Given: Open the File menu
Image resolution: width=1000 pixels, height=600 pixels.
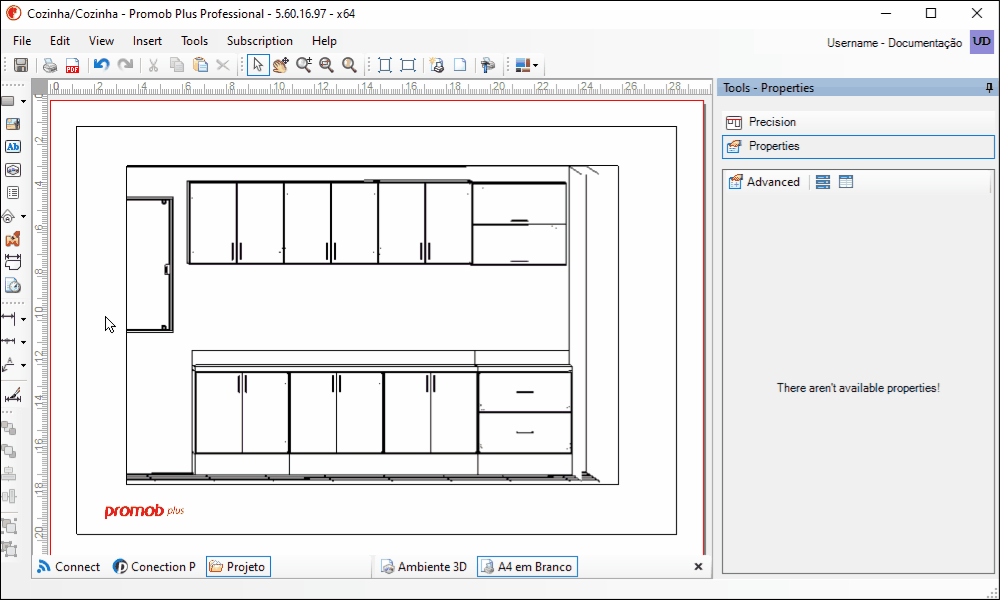Looking at the screenshot, I should (22, 41).
